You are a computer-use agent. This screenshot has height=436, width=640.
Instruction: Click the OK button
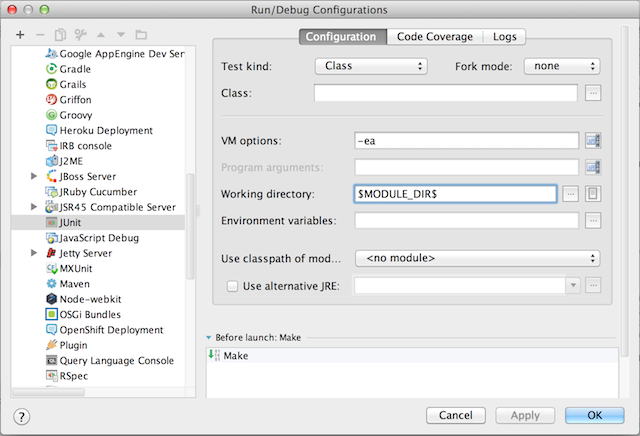pos(595,416)
